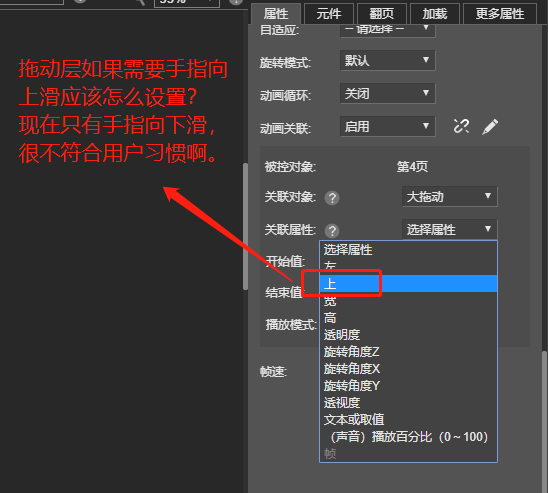This screenshot has height=493, width=548.
Task: Select the 属性 tab
Action: click(x=276, y=14)
